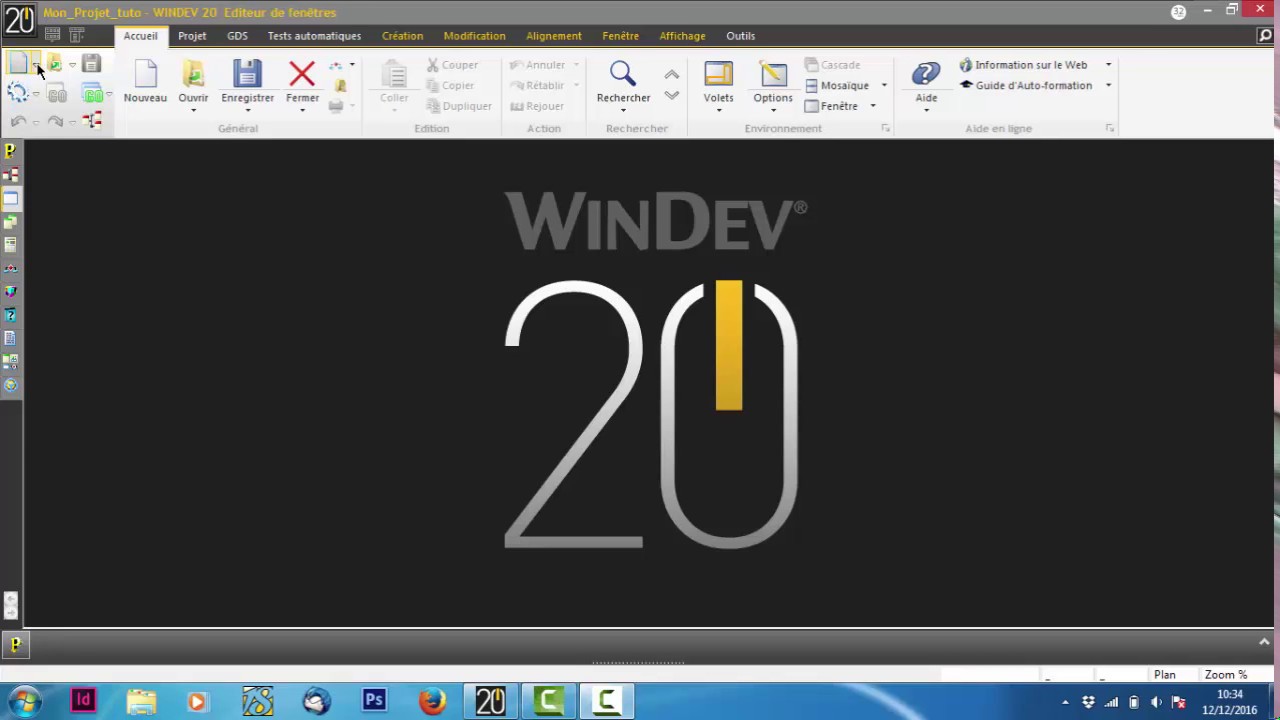Open the Tests automatiques tab
The height and width of the screenshot is (720, 1280).
tap(314, 36)
